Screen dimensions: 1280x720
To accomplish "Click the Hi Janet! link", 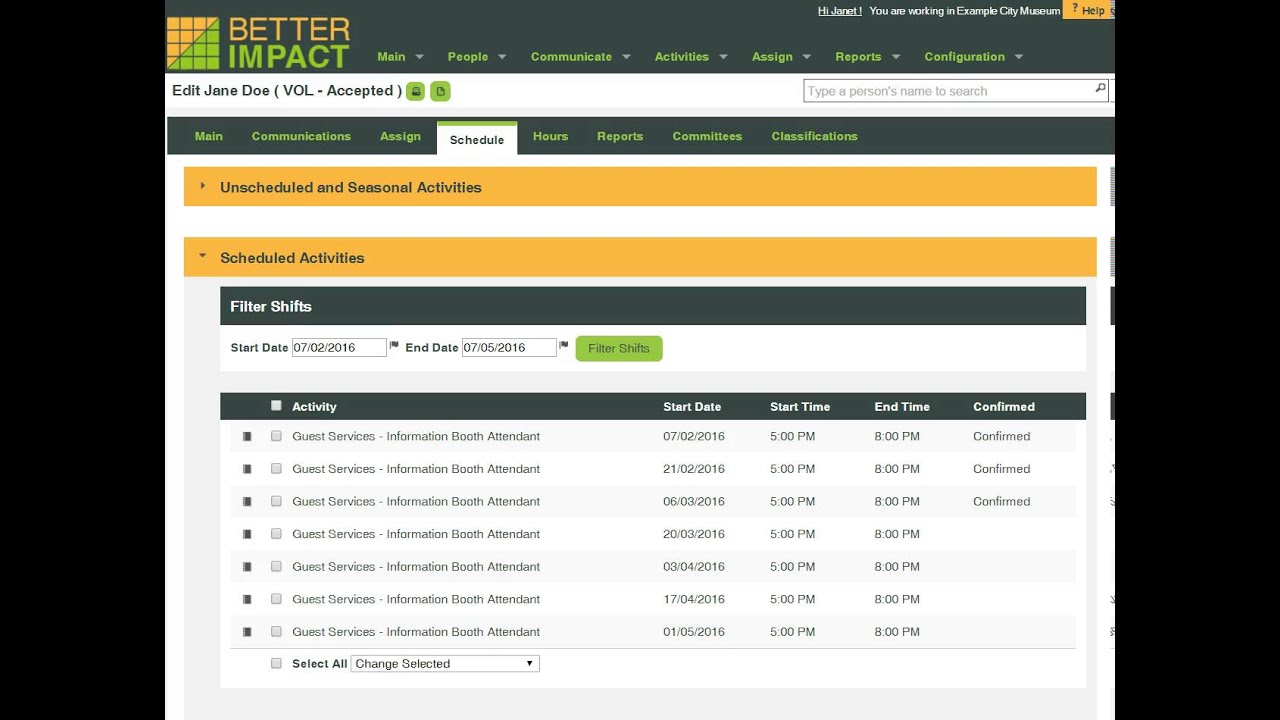I will pyautogui.click(x=840, y=11).
